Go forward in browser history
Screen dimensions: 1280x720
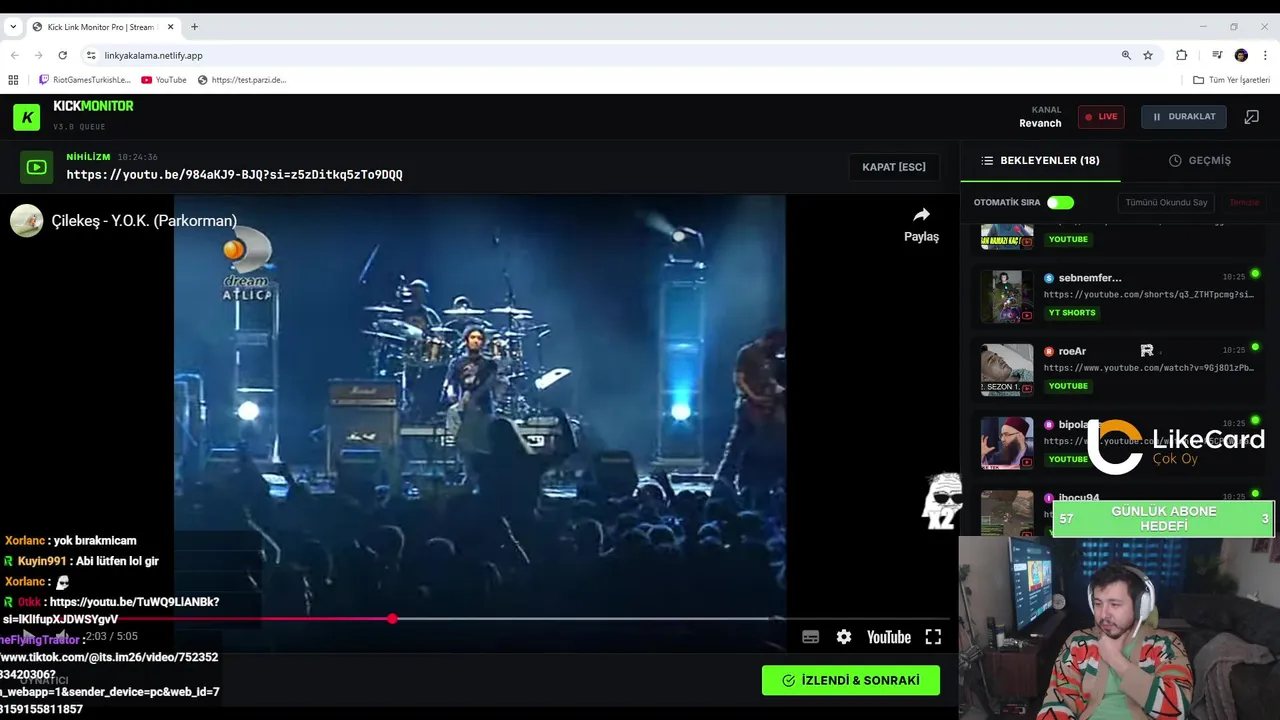[38, 55]
